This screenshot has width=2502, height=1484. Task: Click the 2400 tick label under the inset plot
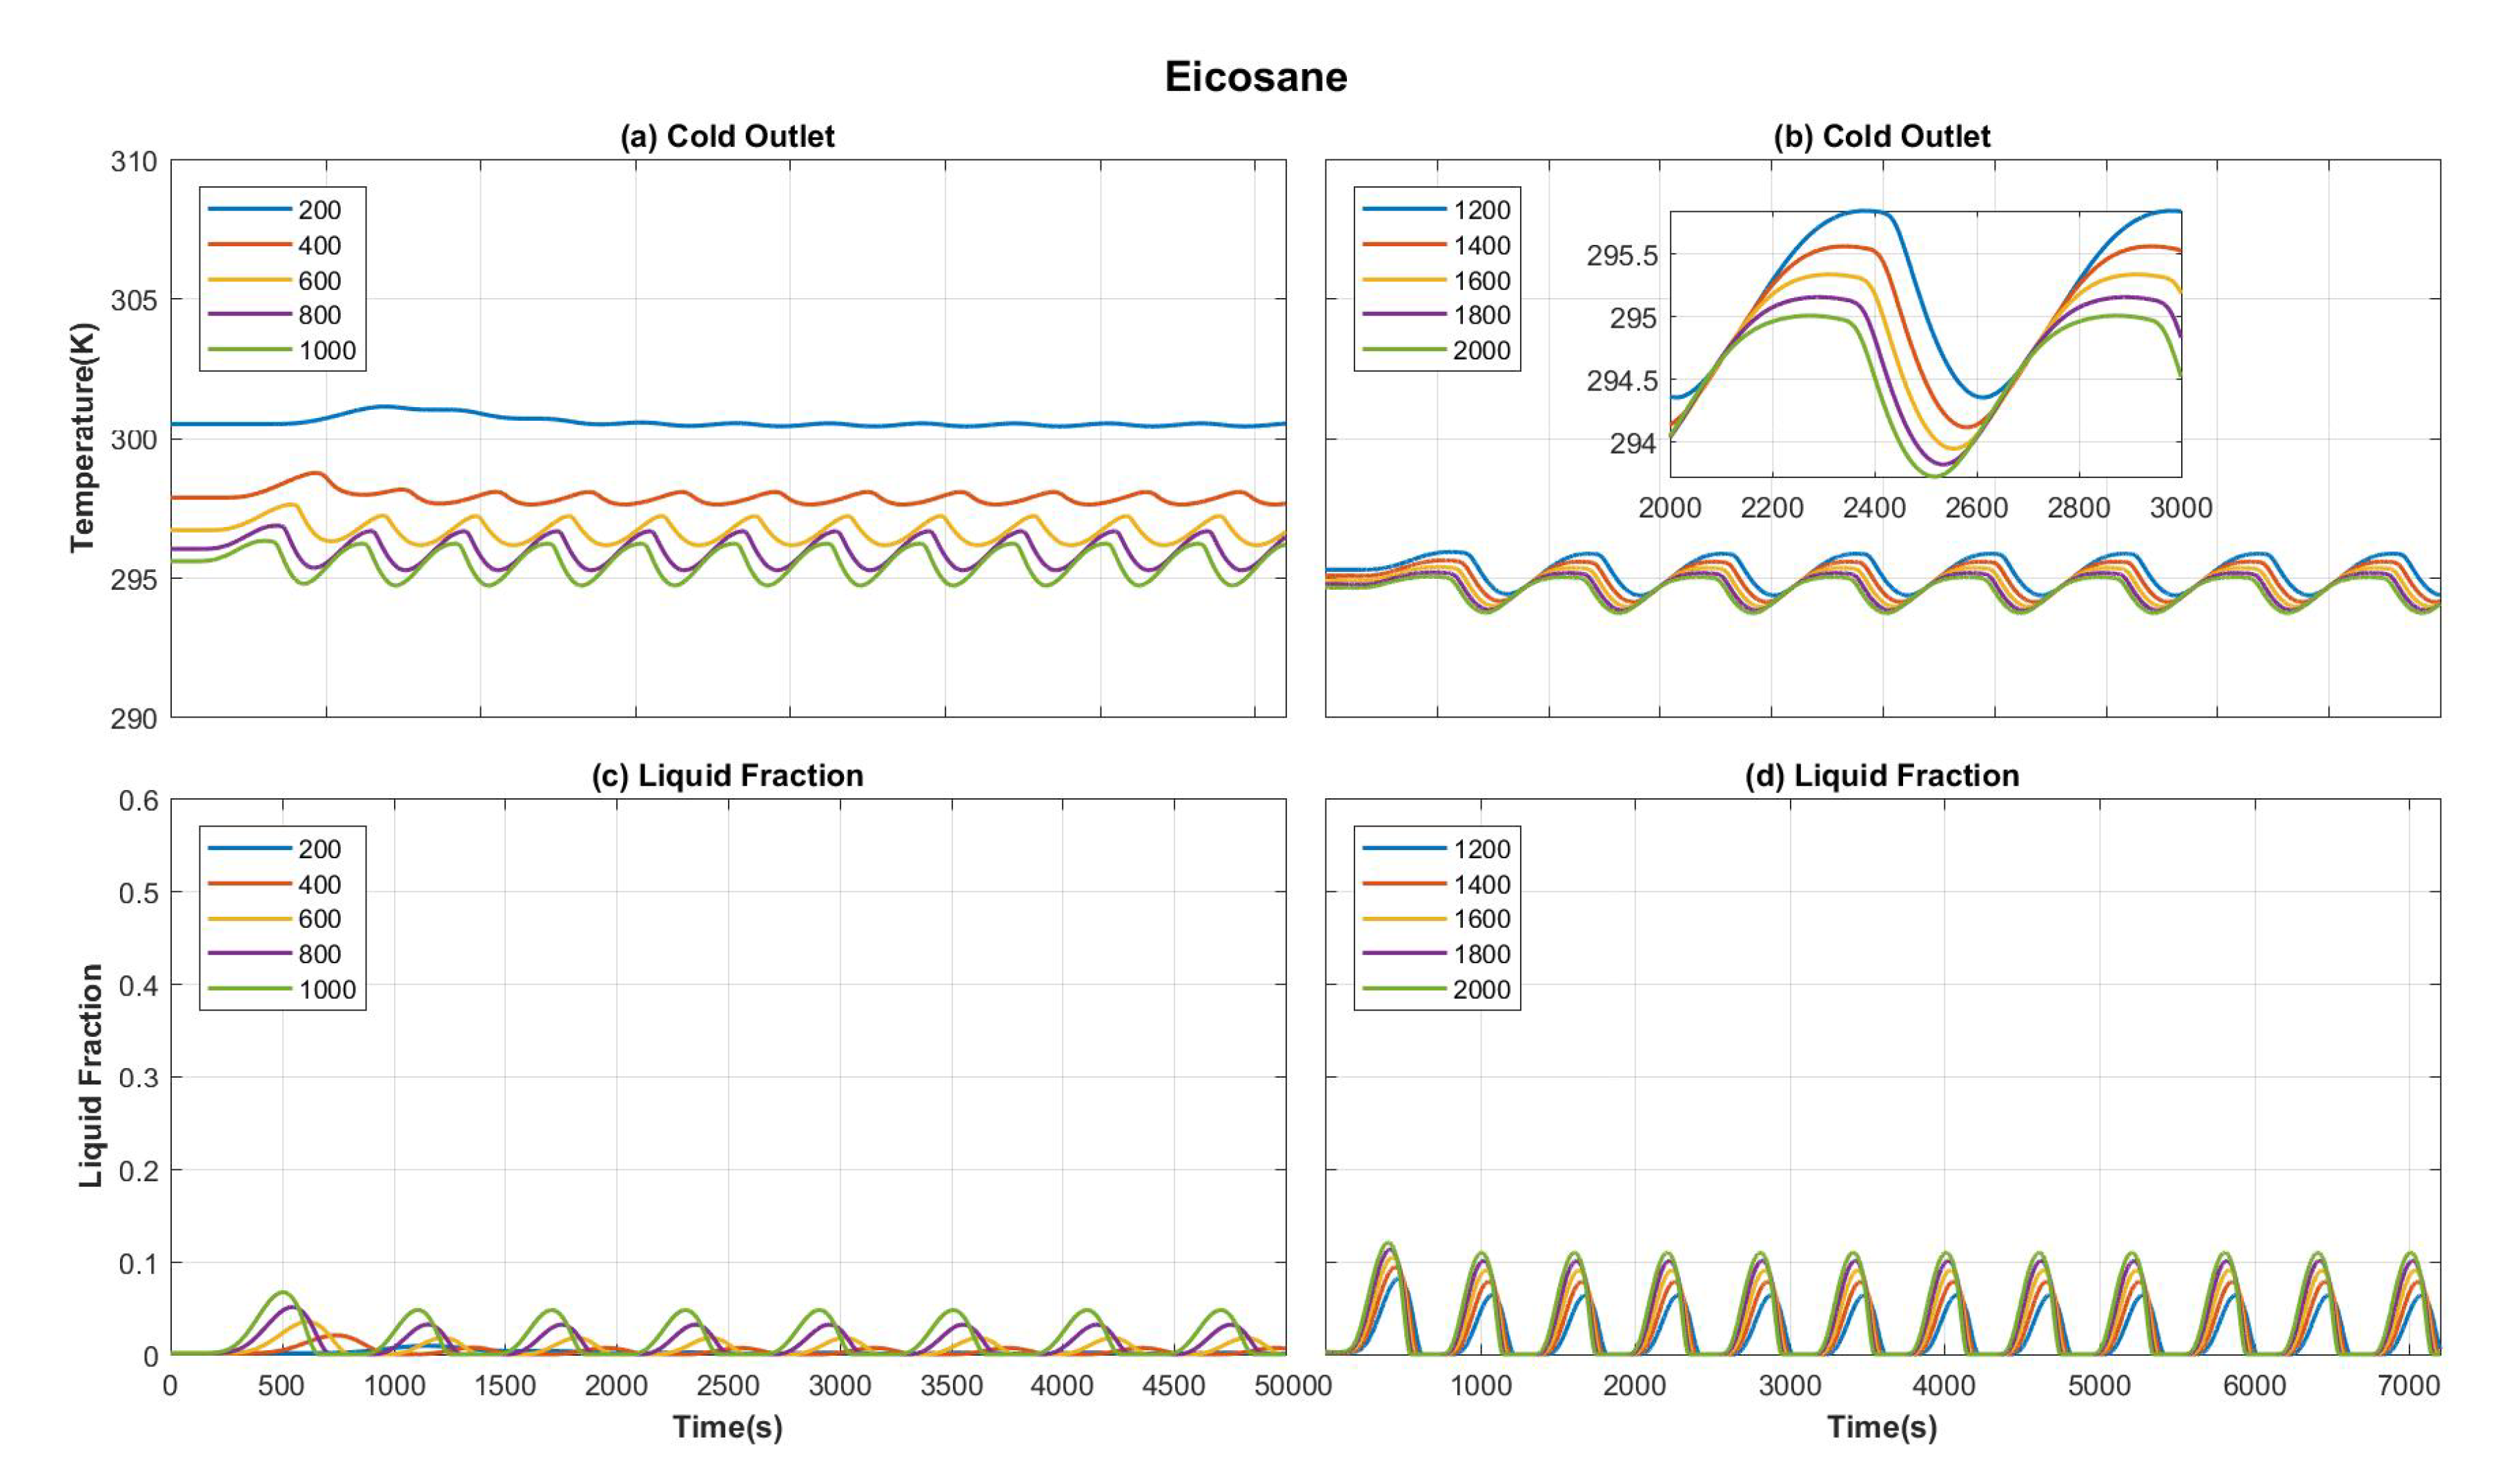[1874, 508]
